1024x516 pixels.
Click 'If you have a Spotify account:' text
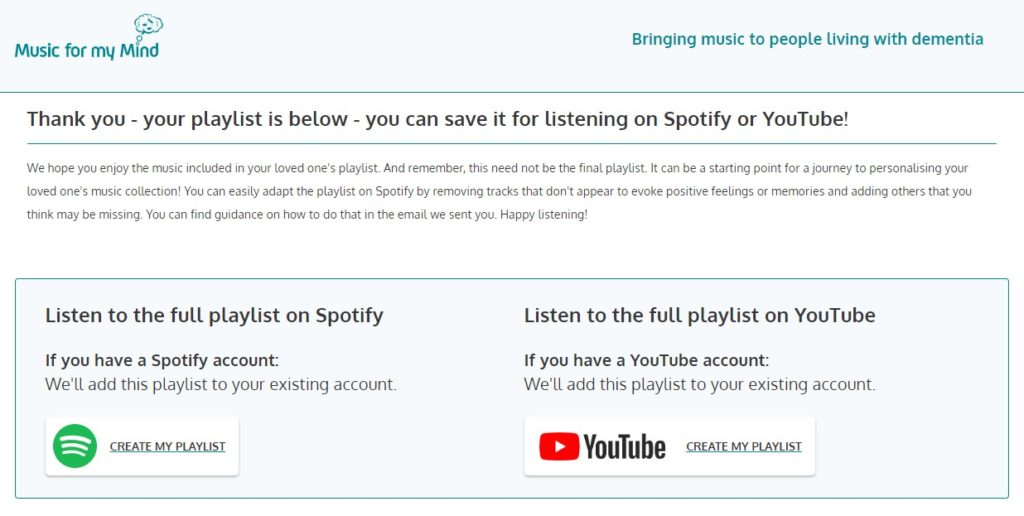point(162,361)
